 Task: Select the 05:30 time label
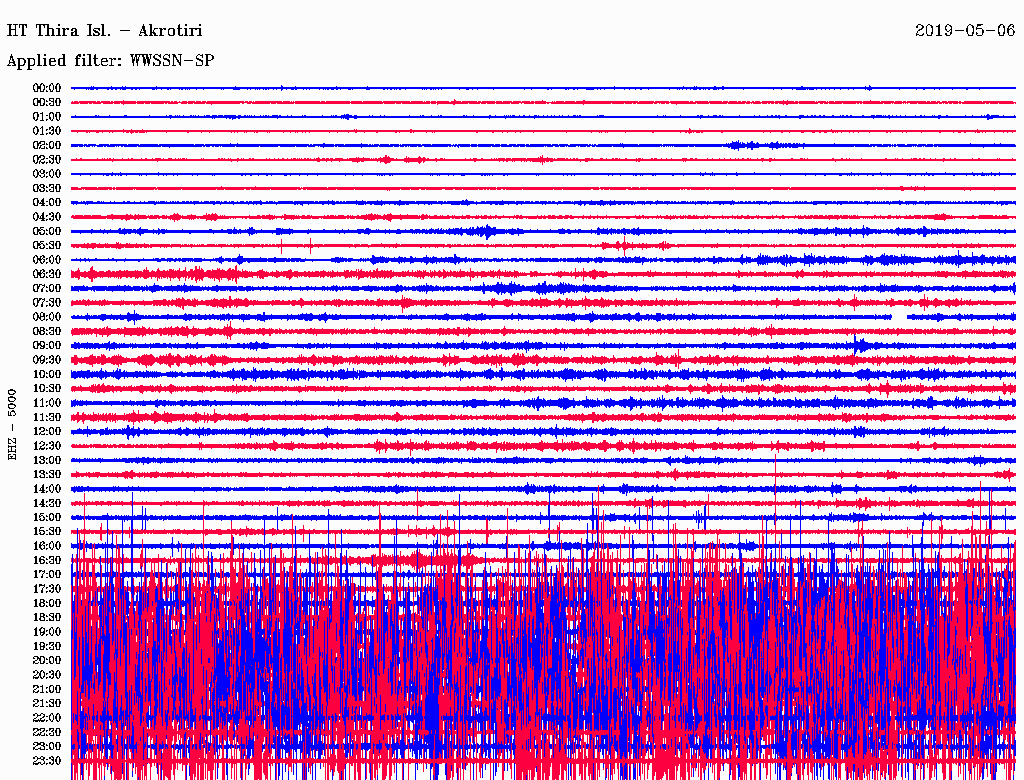tap(47, 246)
